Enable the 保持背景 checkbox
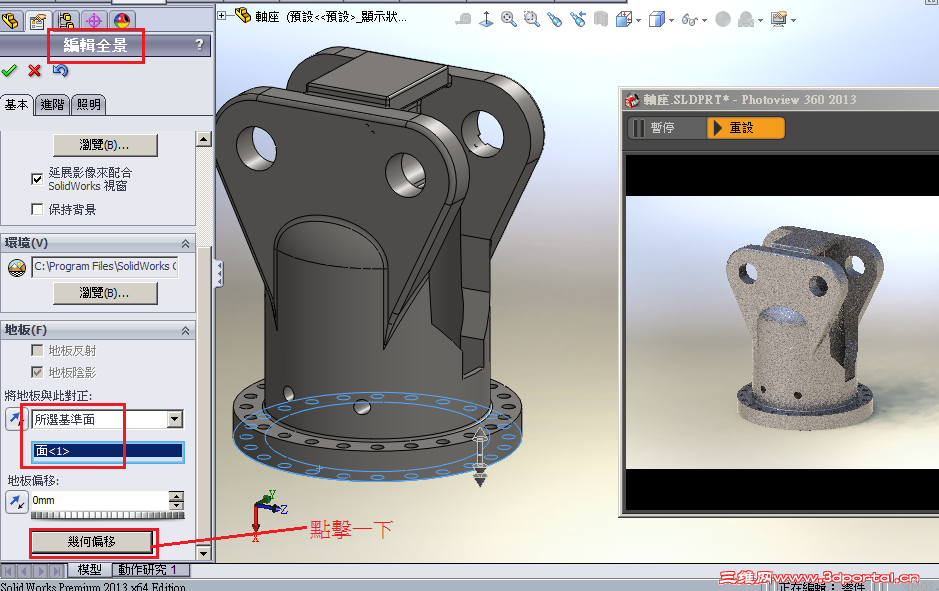This screenshot has width=939, height=591. [x=37, y=209]
